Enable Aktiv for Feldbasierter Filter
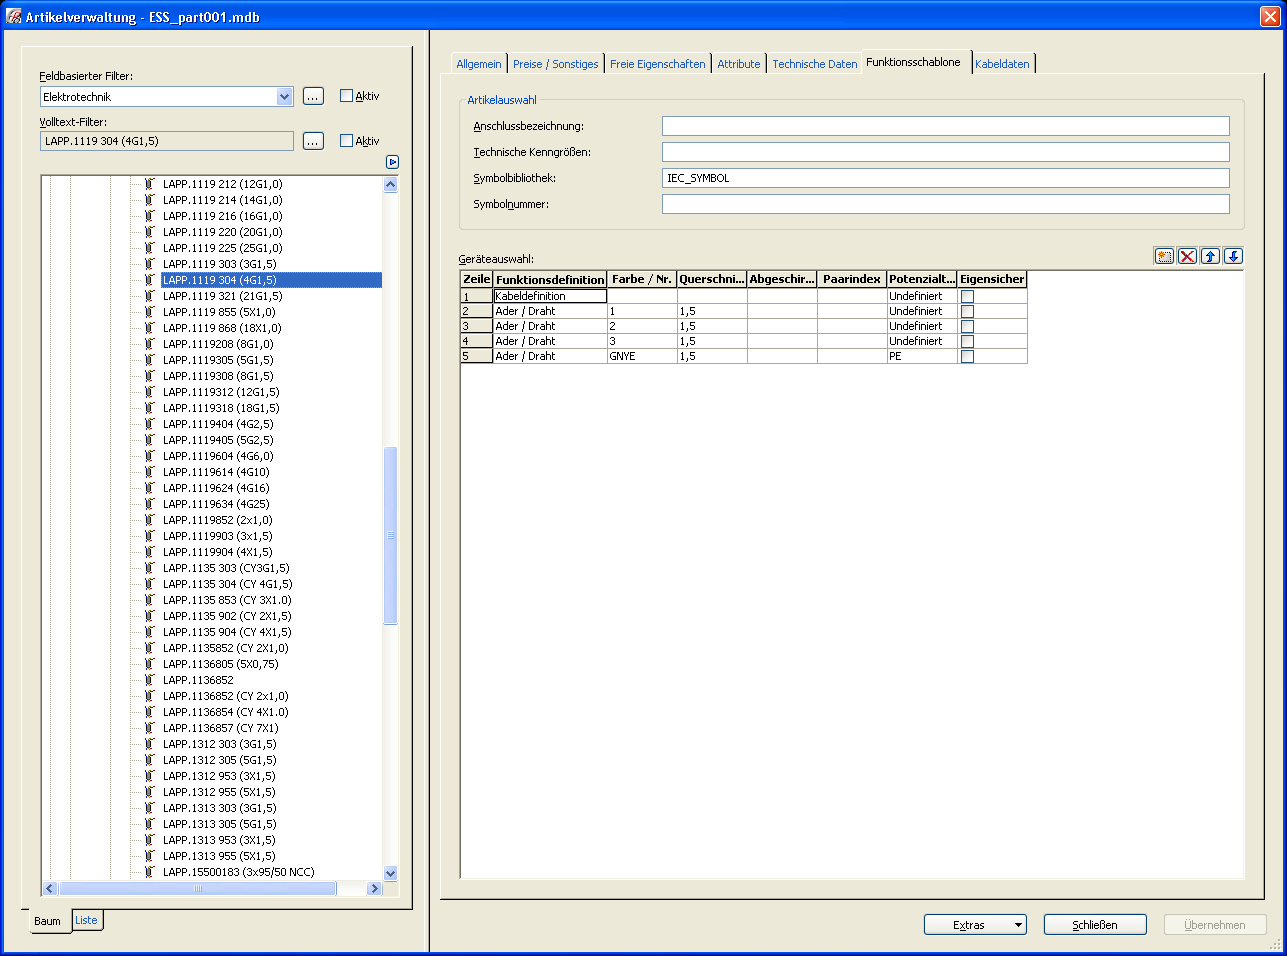Screen dimensions: 1287x956 click(346, 96)
